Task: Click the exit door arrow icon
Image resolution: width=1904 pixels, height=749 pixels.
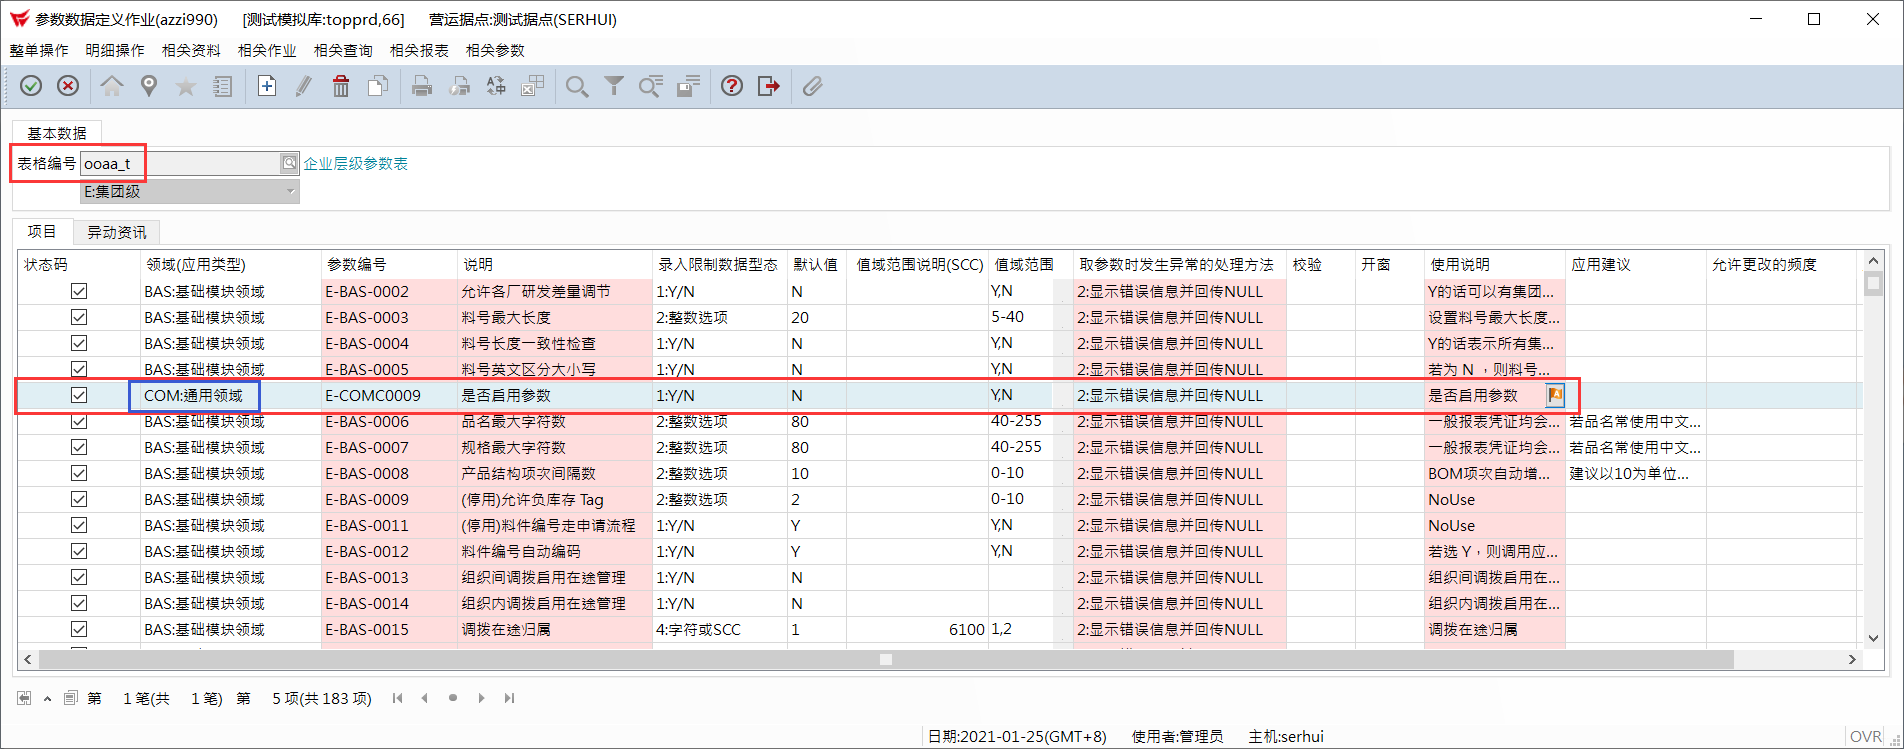Action: point(769,87)
